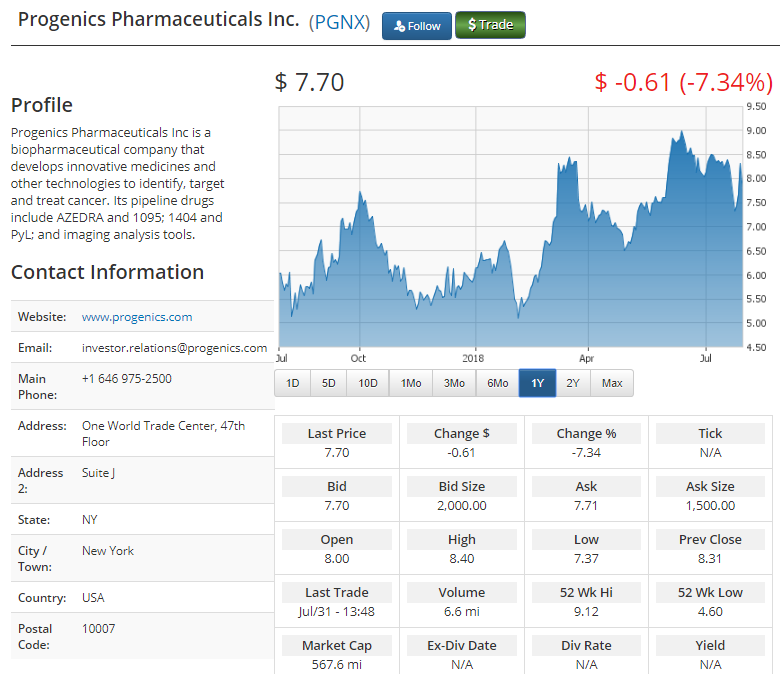Click the State value NY
Screen dimensions: 780x674
[x=90, y=520]
